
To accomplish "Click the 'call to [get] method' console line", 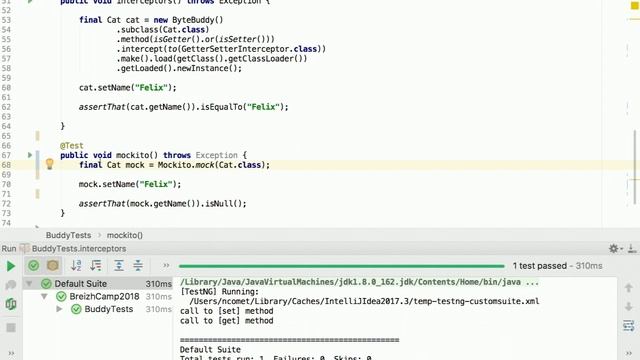I will 227,321.
